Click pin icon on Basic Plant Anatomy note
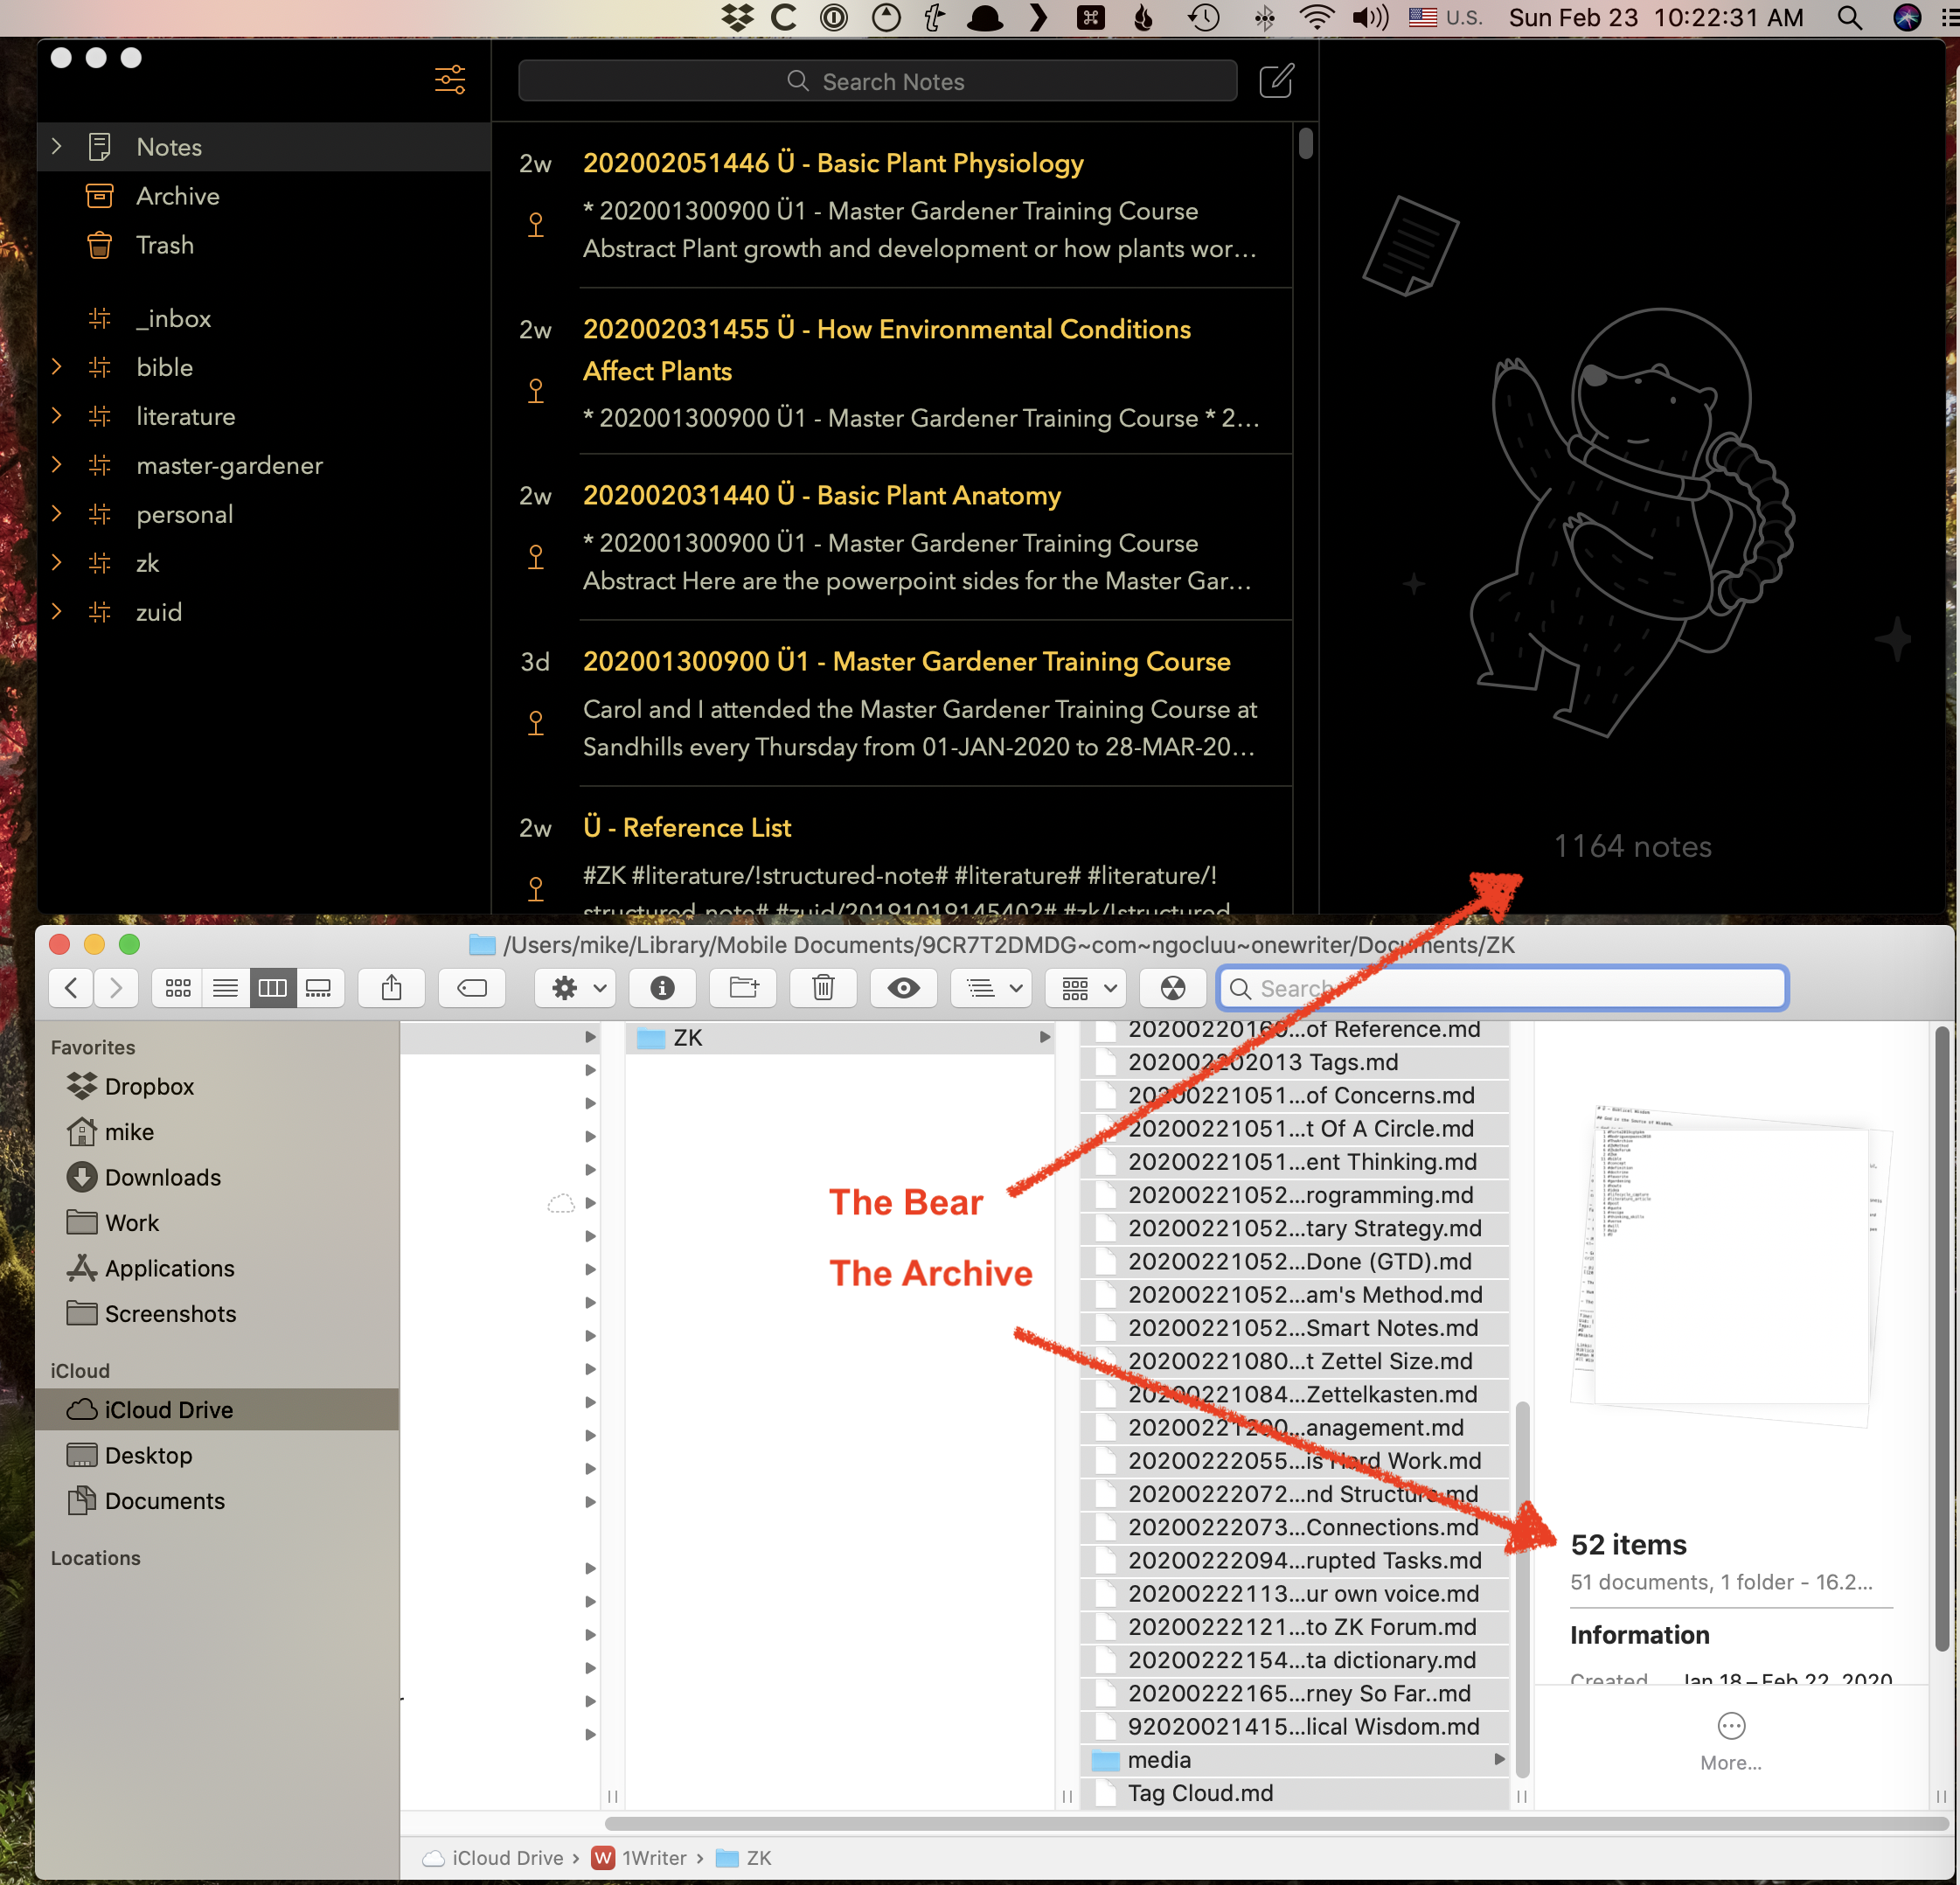1960x1885 pixels. tap(536, 557)
